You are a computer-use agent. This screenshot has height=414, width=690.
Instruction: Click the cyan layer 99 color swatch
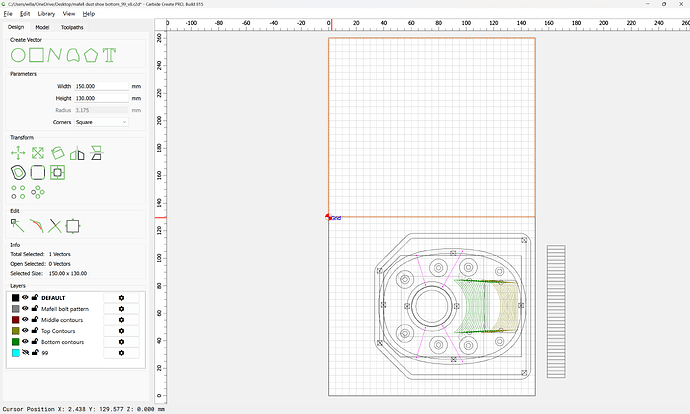coord(15,353)
